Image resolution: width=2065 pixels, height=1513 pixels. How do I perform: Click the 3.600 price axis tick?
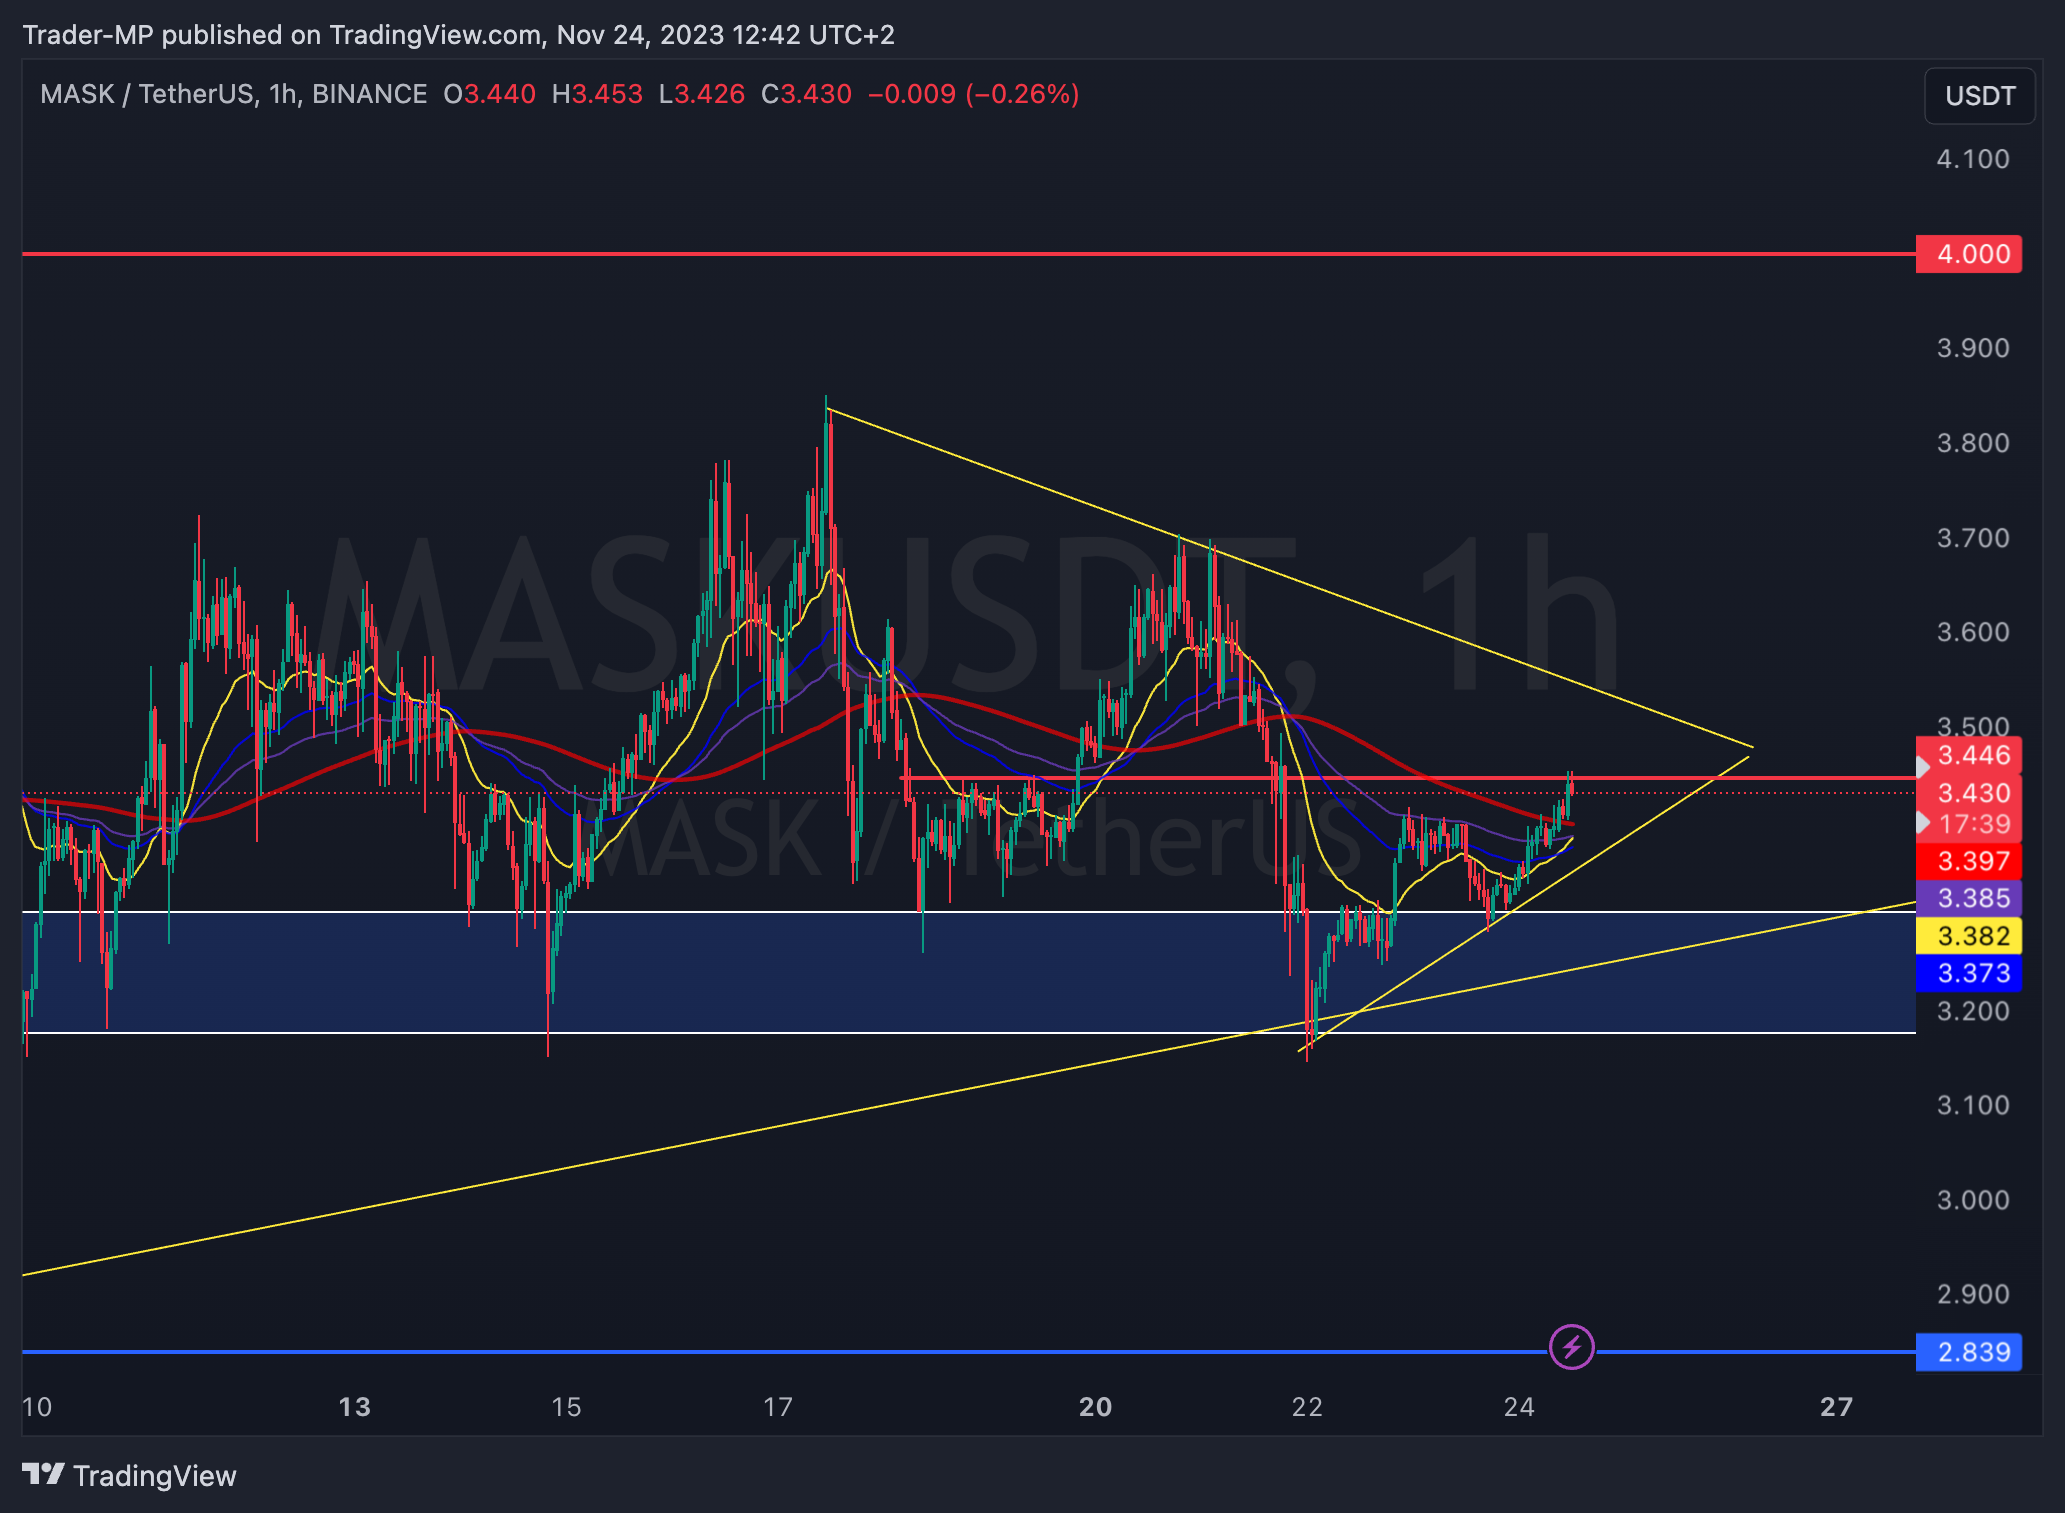1972,632
